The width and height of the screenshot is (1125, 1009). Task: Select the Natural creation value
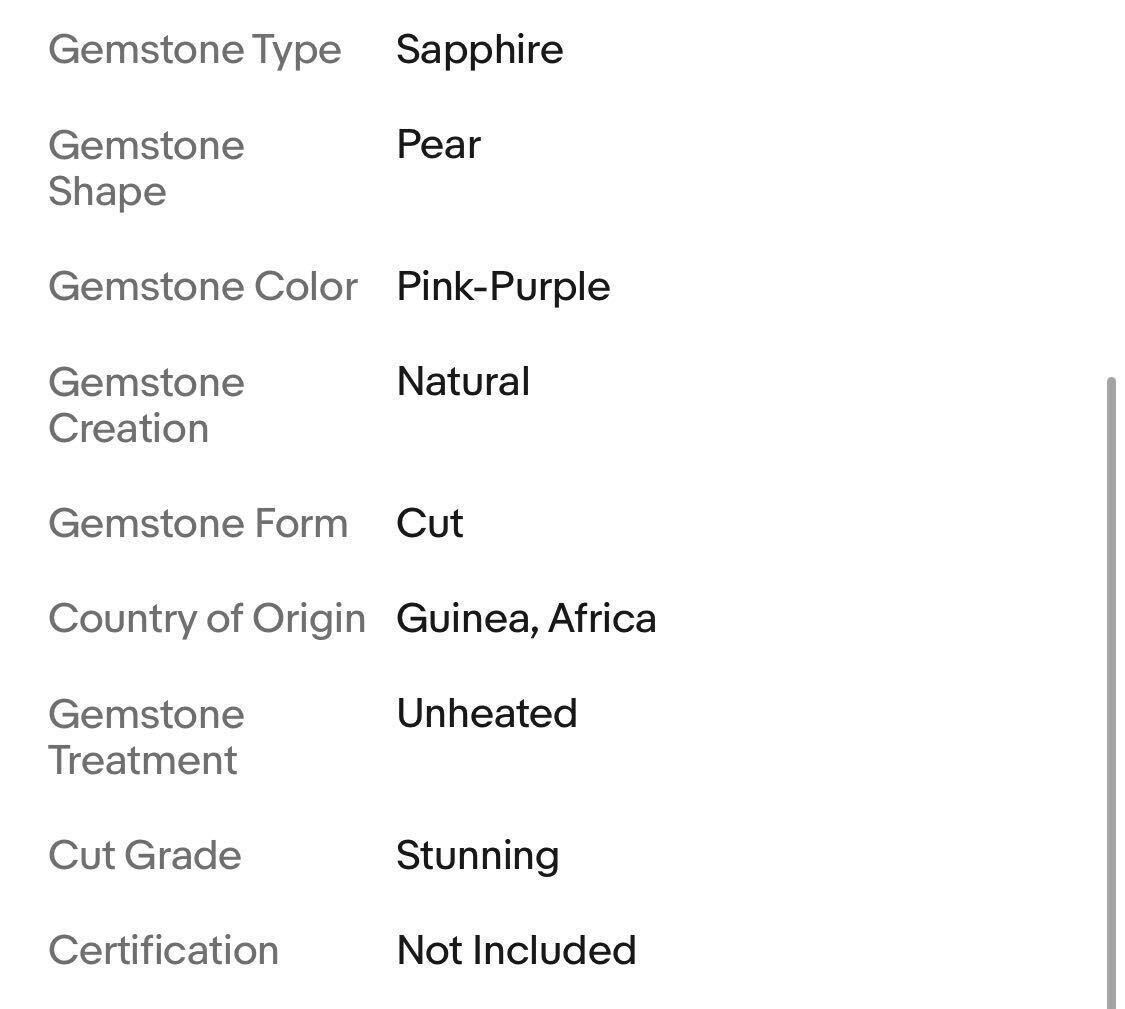click(463, 381)
